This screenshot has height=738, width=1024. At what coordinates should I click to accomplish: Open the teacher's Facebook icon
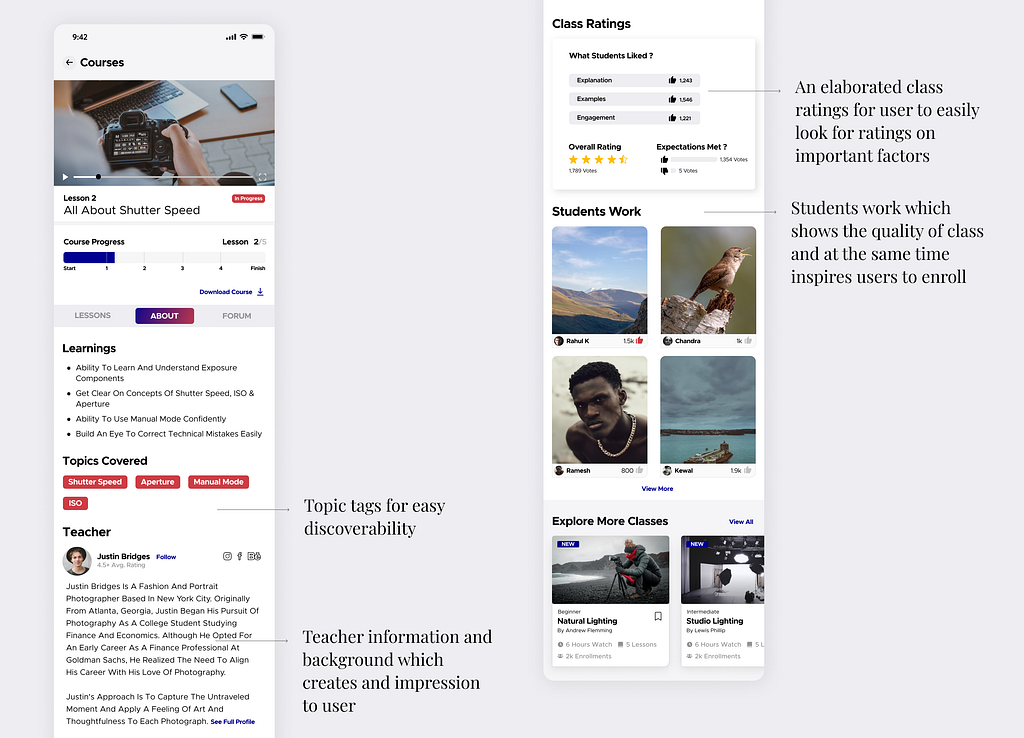pyautogui.click(x=240, y=556)
